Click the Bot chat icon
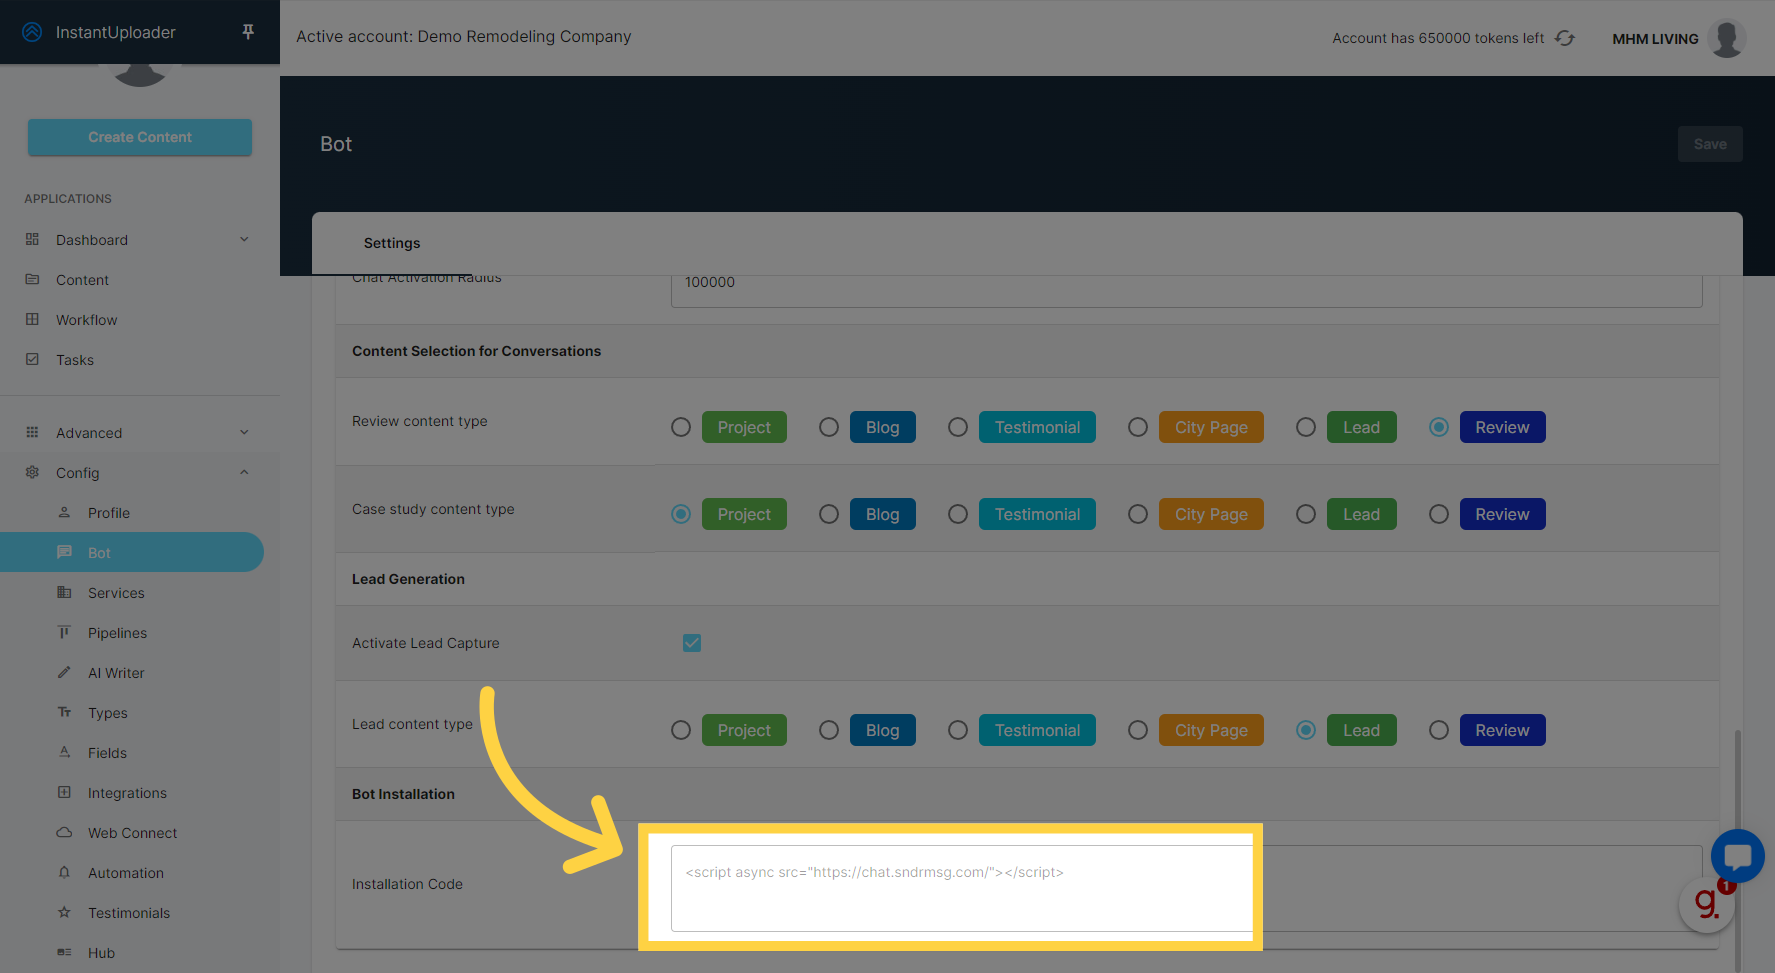This screenshot has height=973, width=1775. (x=64, y=553)
